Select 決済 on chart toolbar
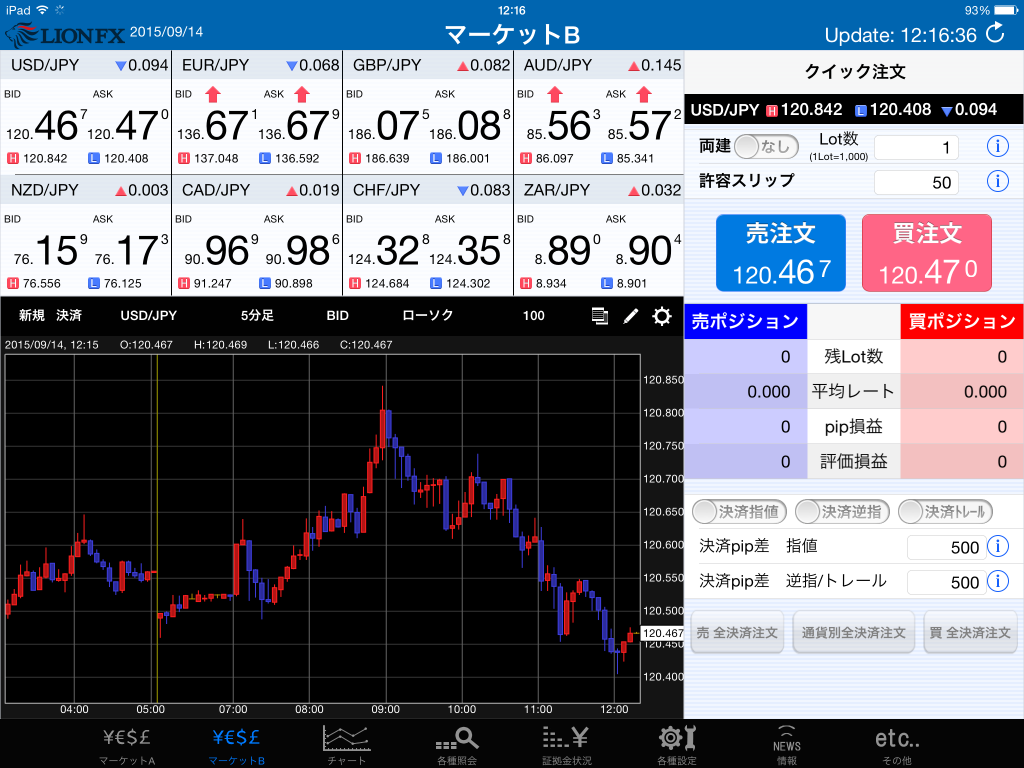 (69, 315)
